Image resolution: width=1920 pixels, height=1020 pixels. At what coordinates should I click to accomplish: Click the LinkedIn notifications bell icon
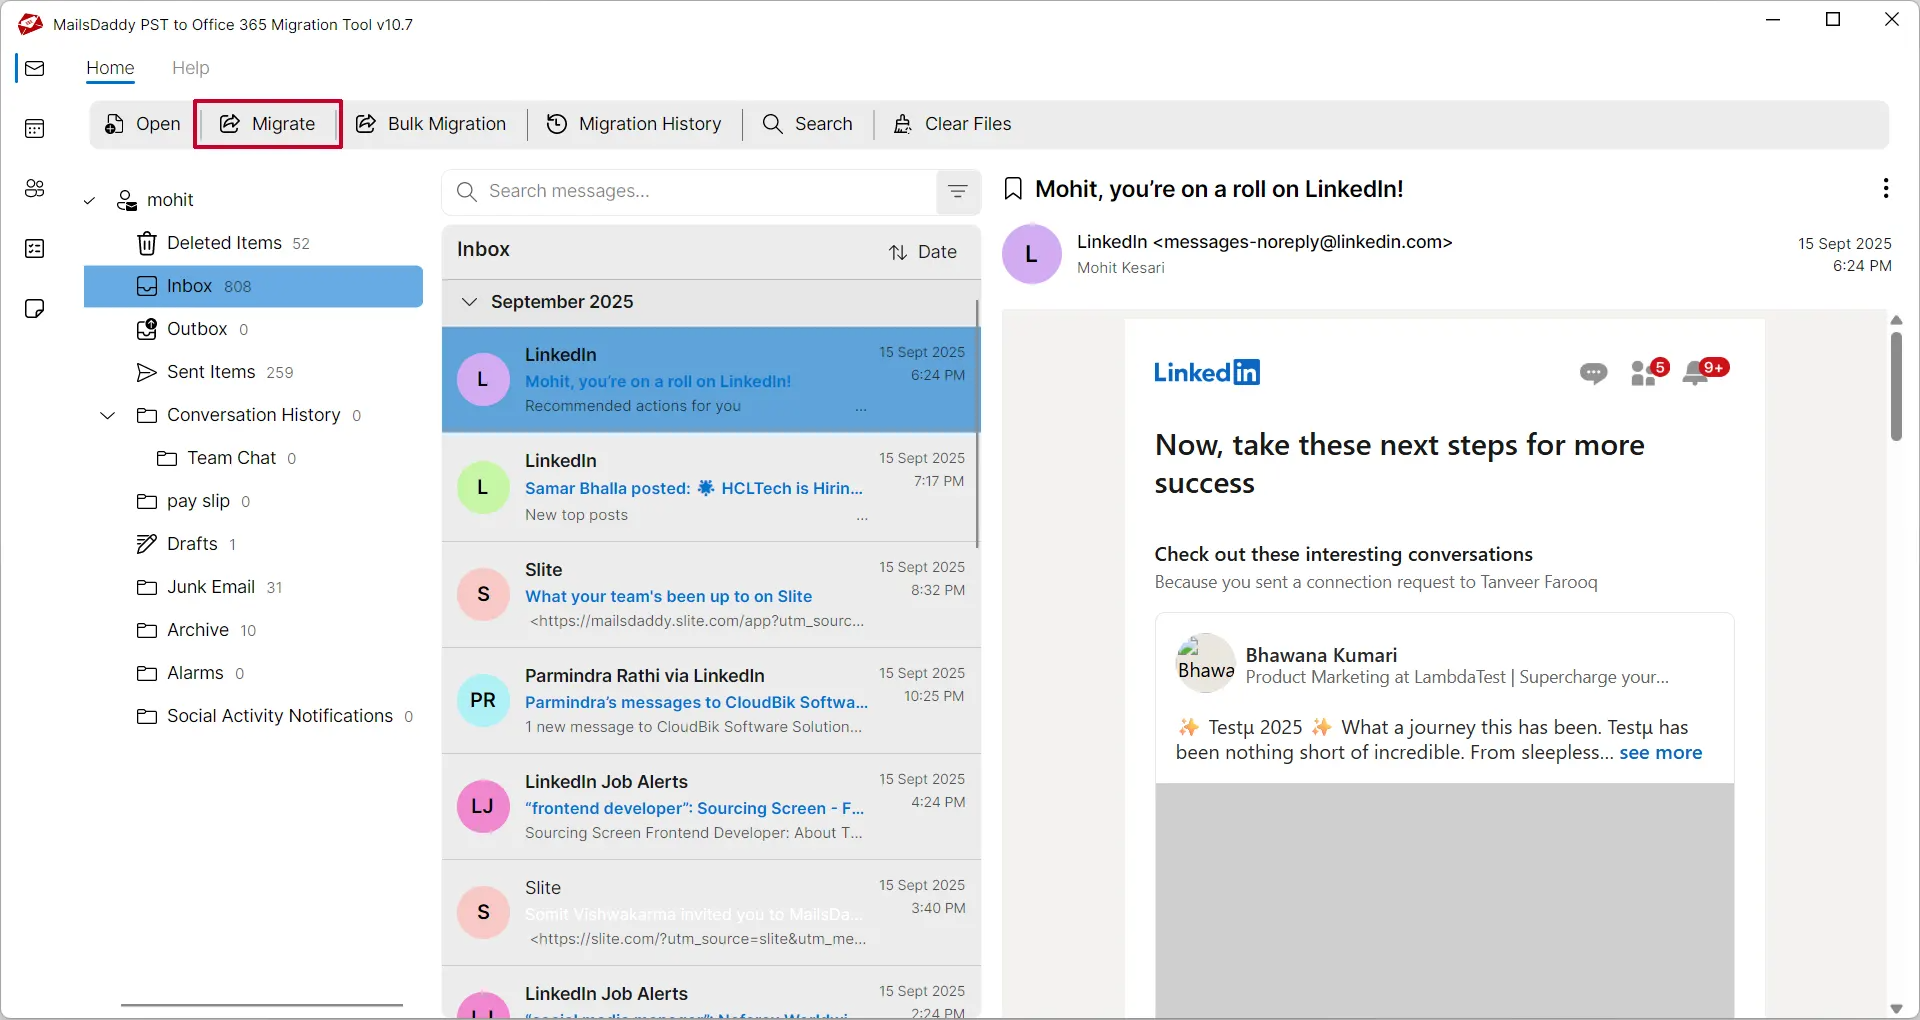1704,371
